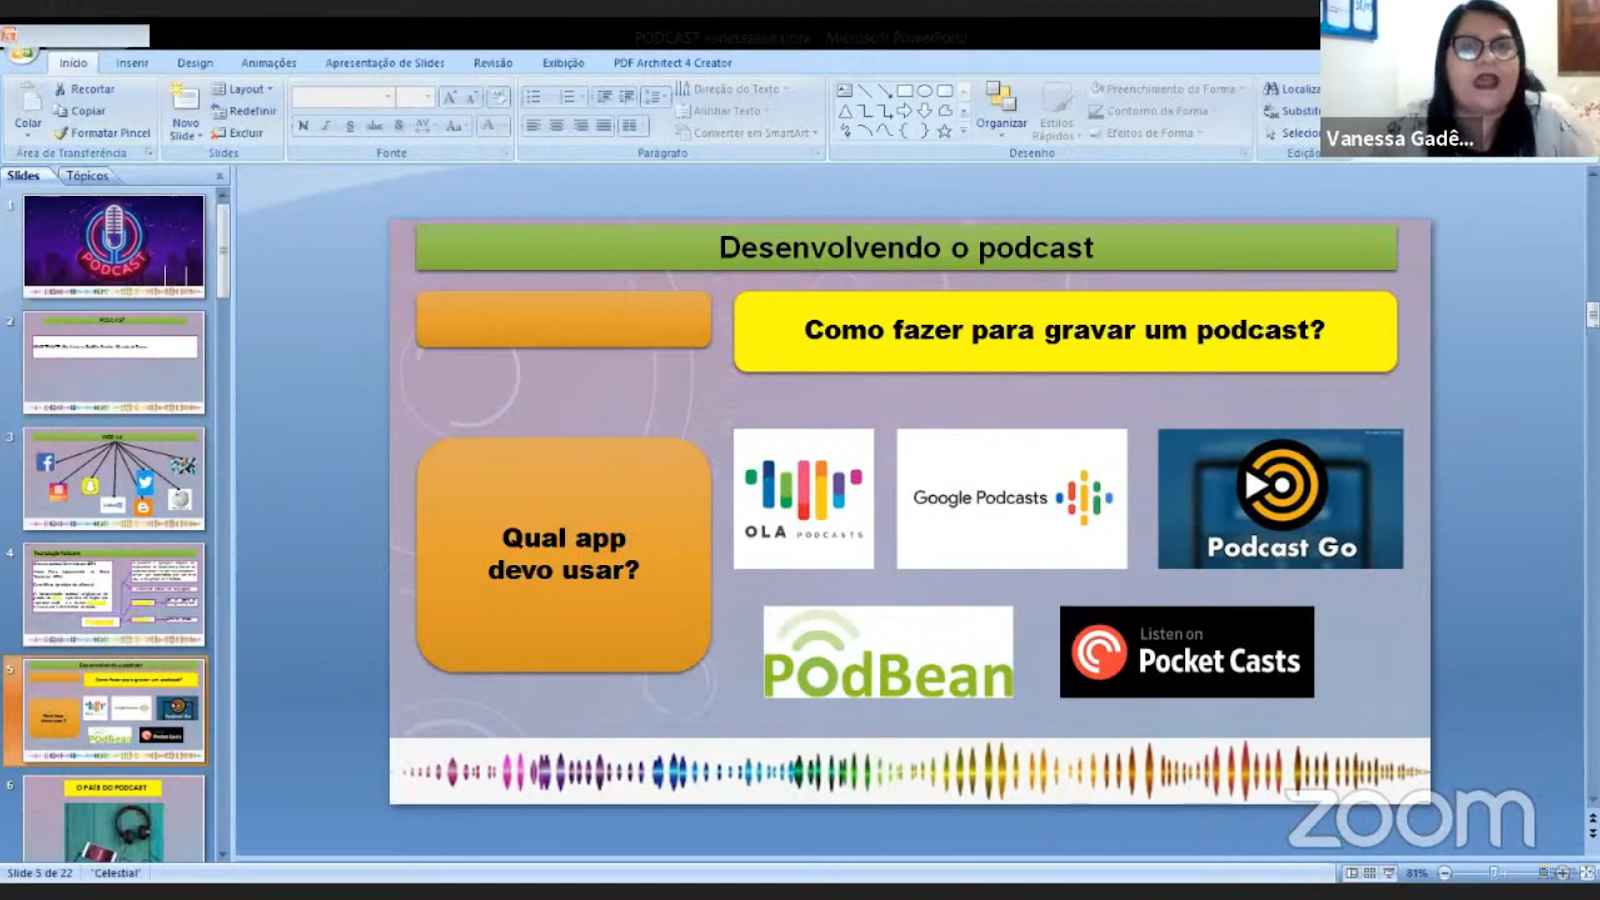This screenshot has height=900, width=1600.
Task: Open the line spacing dropdown
Action: (x=654, y=97)
